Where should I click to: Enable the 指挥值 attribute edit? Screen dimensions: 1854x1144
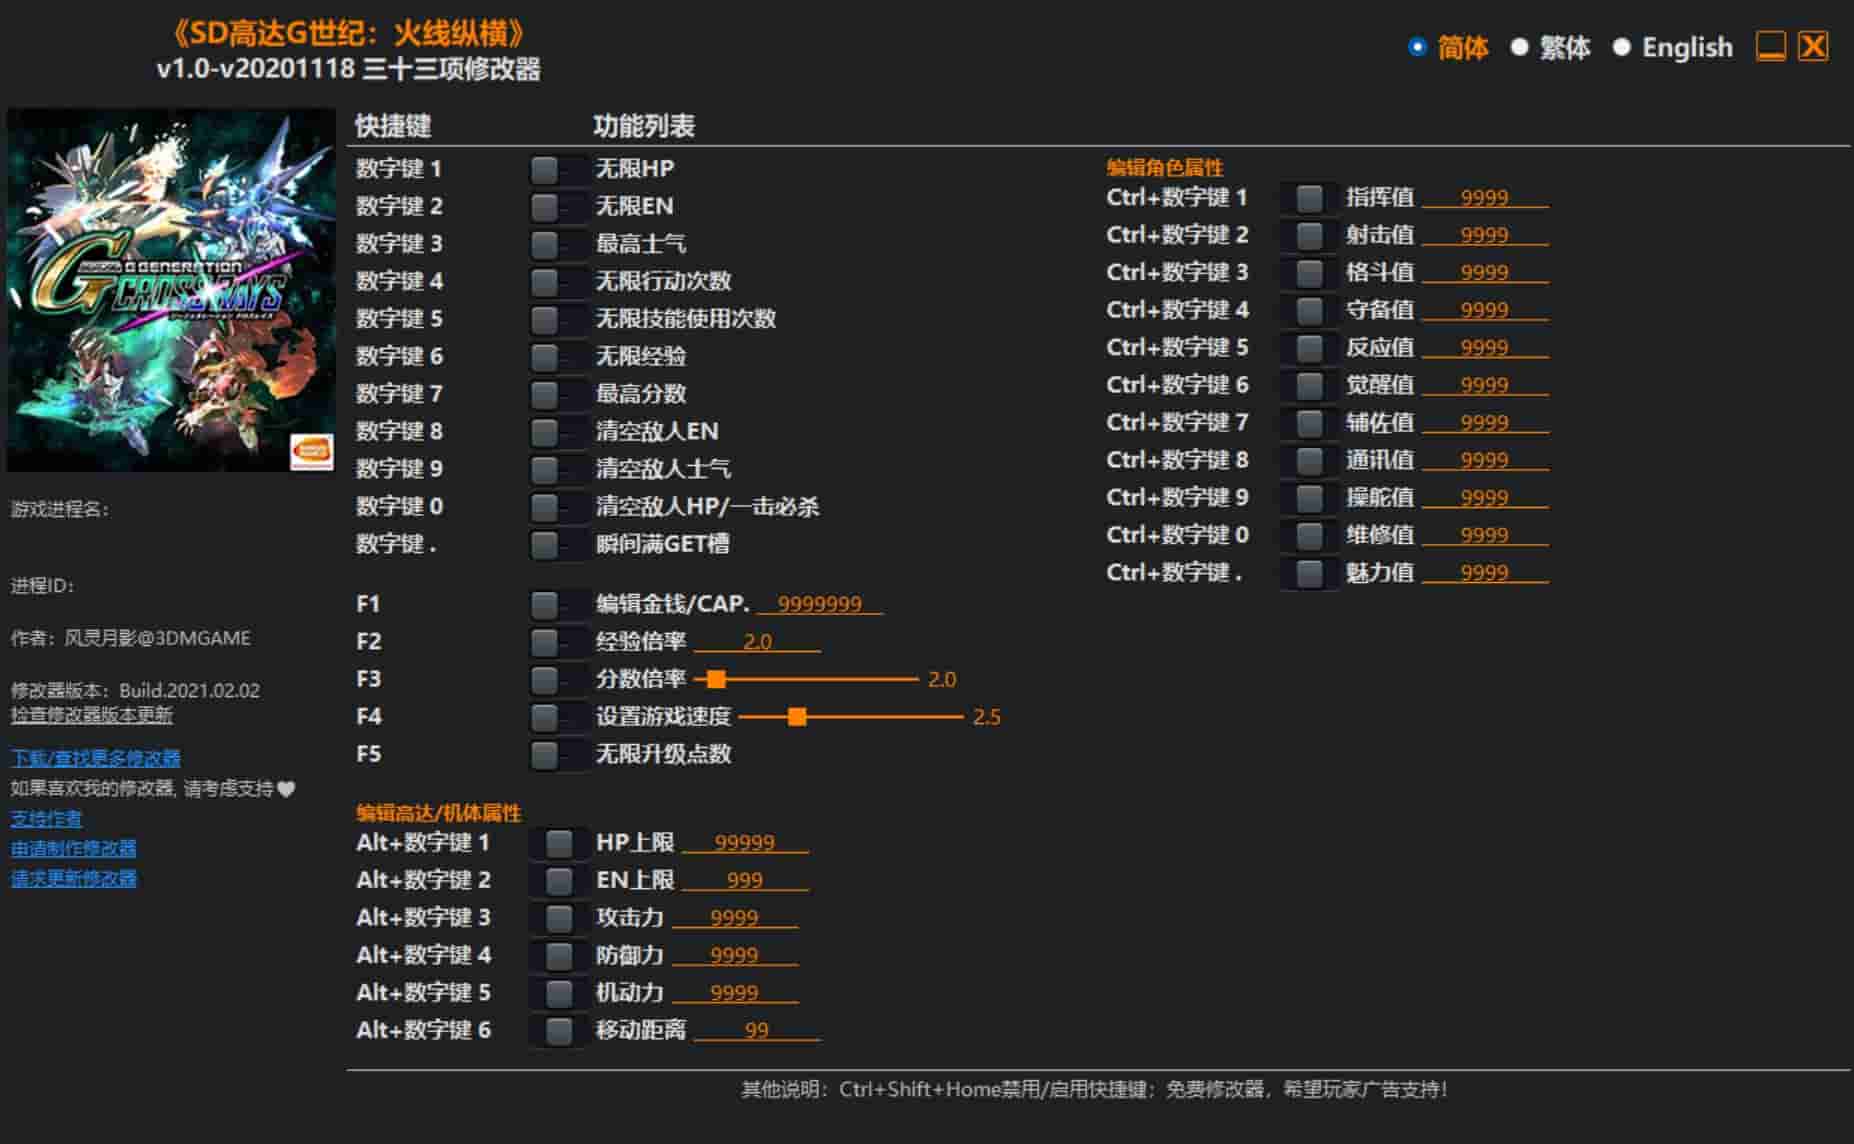tap(1307, 197)
